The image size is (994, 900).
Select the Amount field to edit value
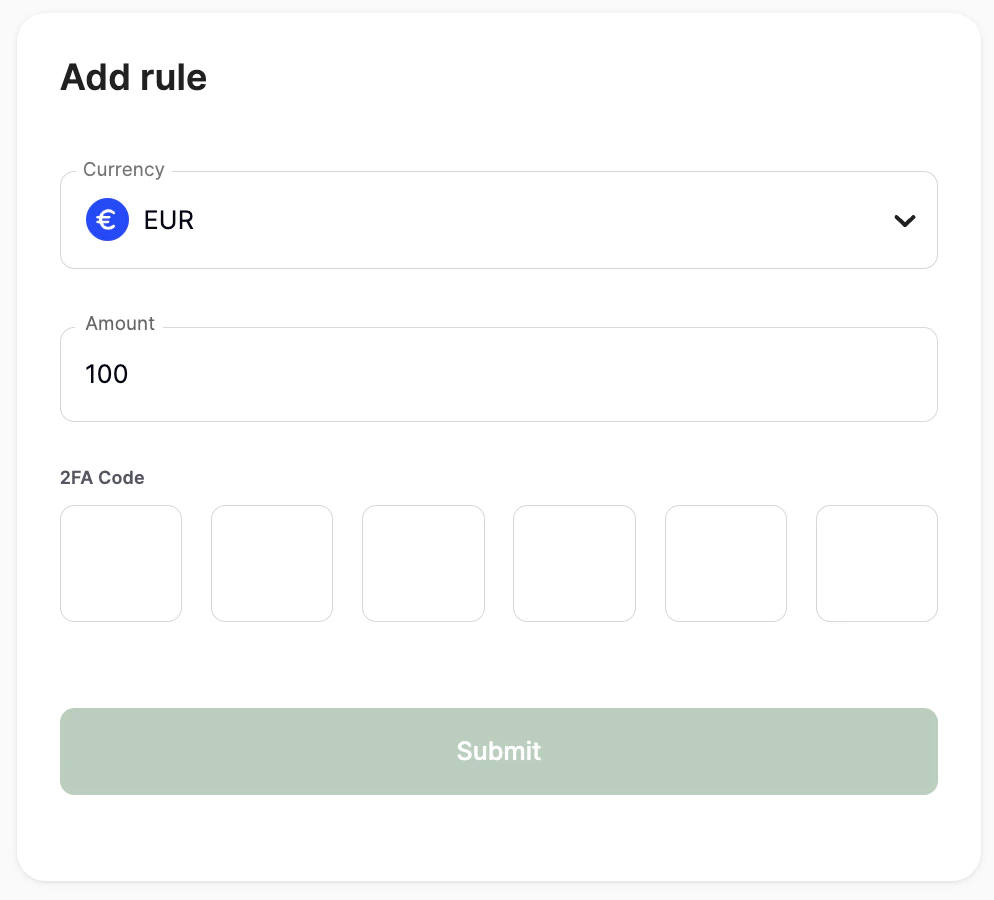499,374
